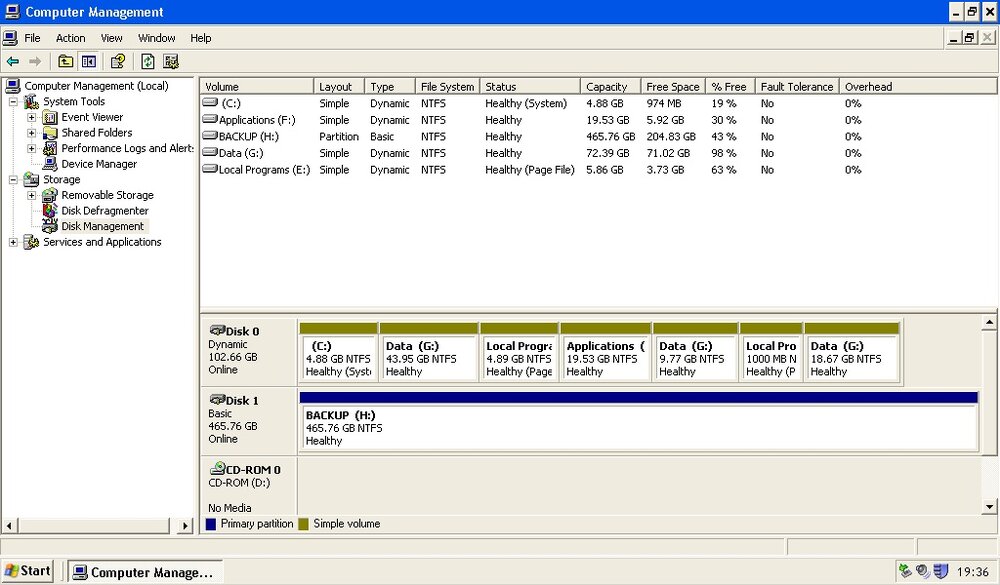This screenshot has height=585, width=1000.
Task: Click the tree pane scroll right arrow
Action: click(185, 526)
